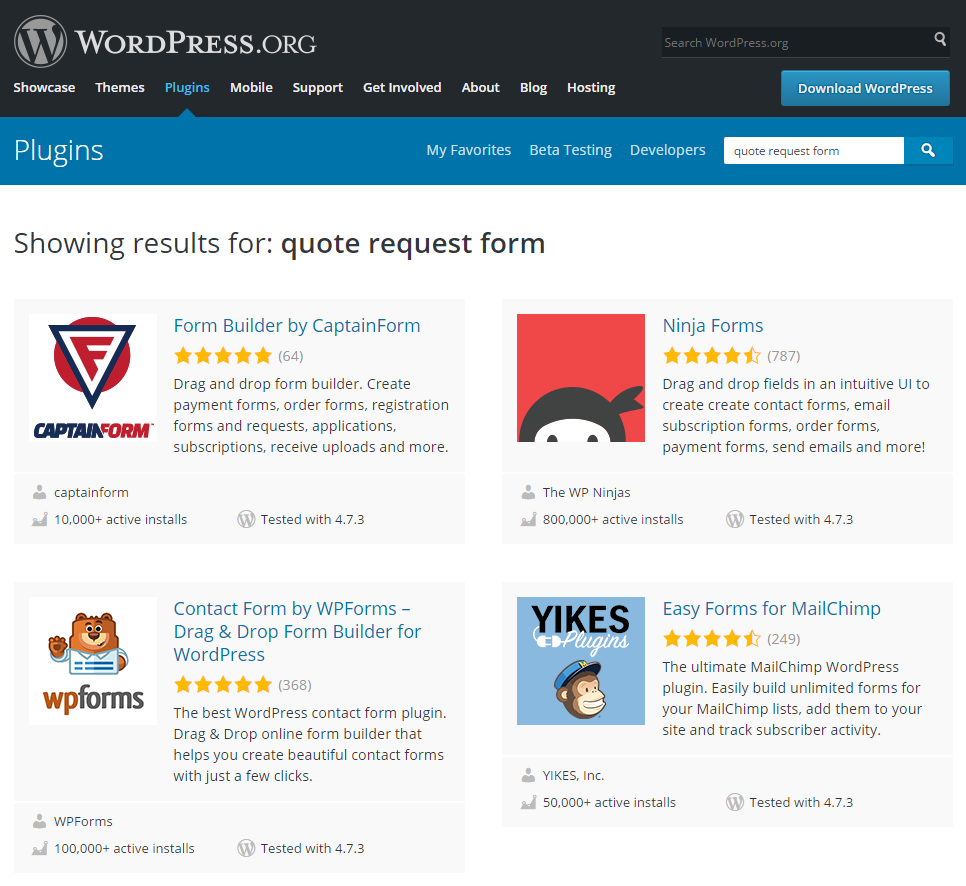The height and width of the screenshot is (886, 966).
Task: Click WordPress icon in Easy Forms' Tested with row
Action: click(735, 802)
